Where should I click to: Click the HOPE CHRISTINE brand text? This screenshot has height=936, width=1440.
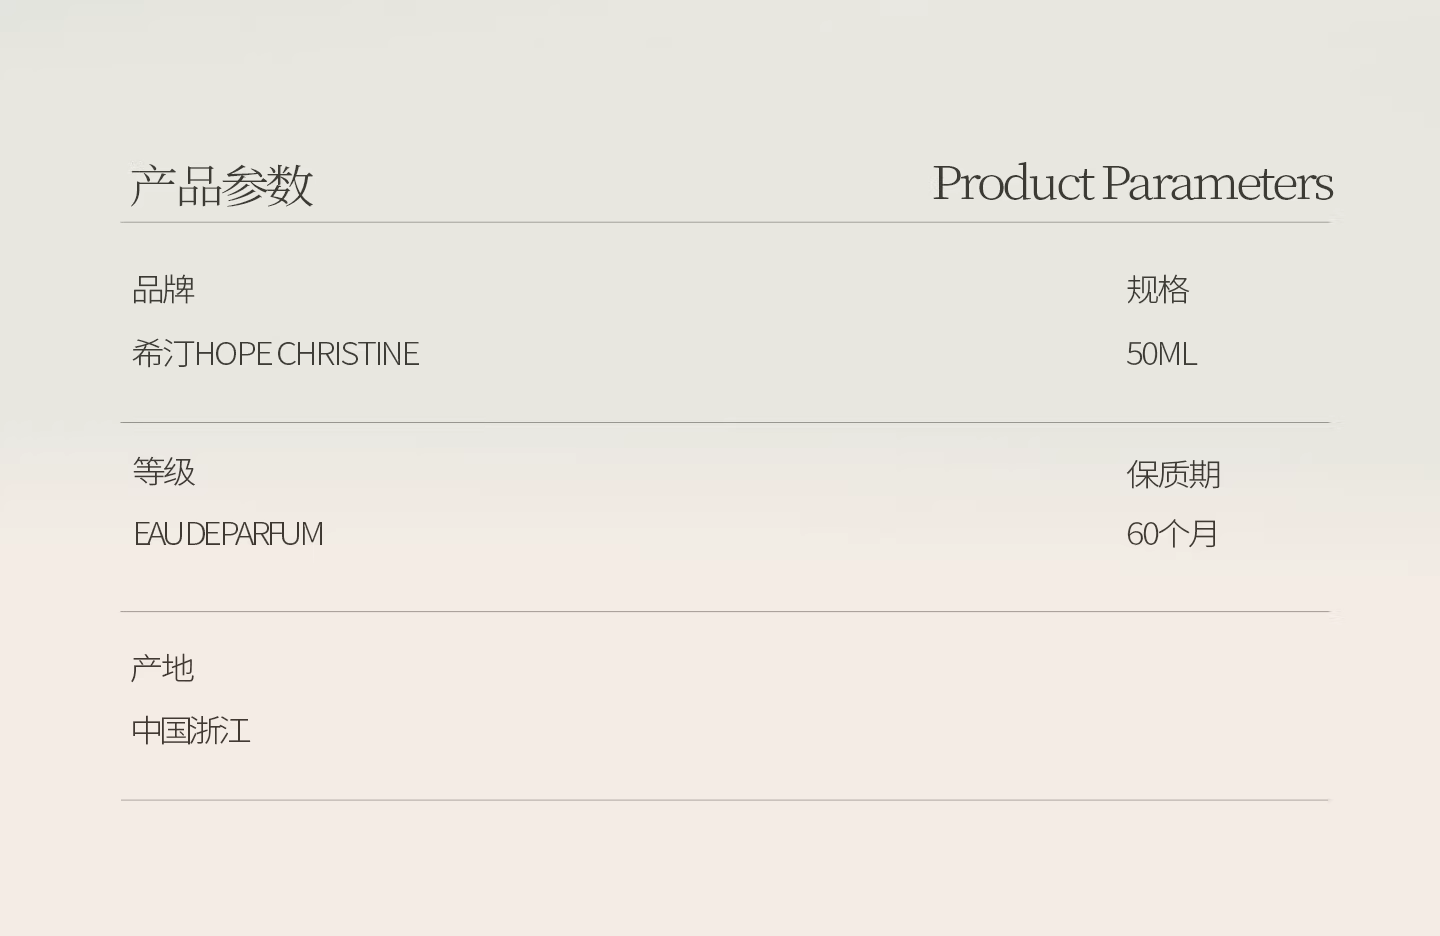click(x=306, y=354)
